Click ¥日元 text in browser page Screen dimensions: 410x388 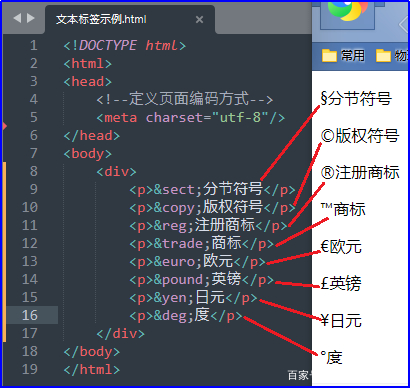tap(341, 321)
